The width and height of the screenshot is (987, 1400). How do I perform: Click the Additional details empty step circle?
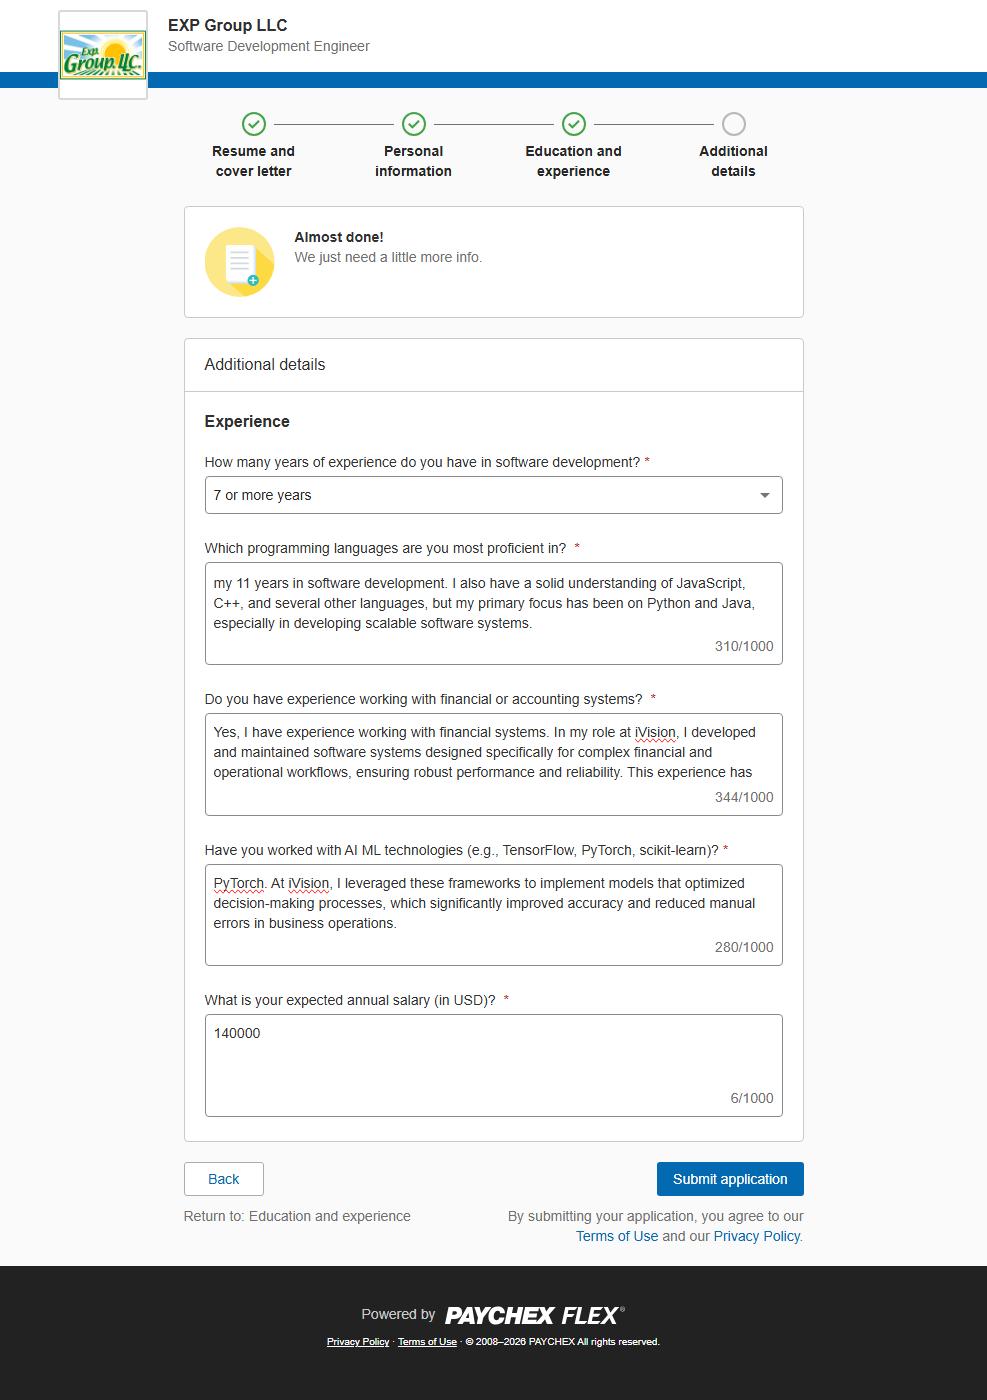tap(734, 124)
